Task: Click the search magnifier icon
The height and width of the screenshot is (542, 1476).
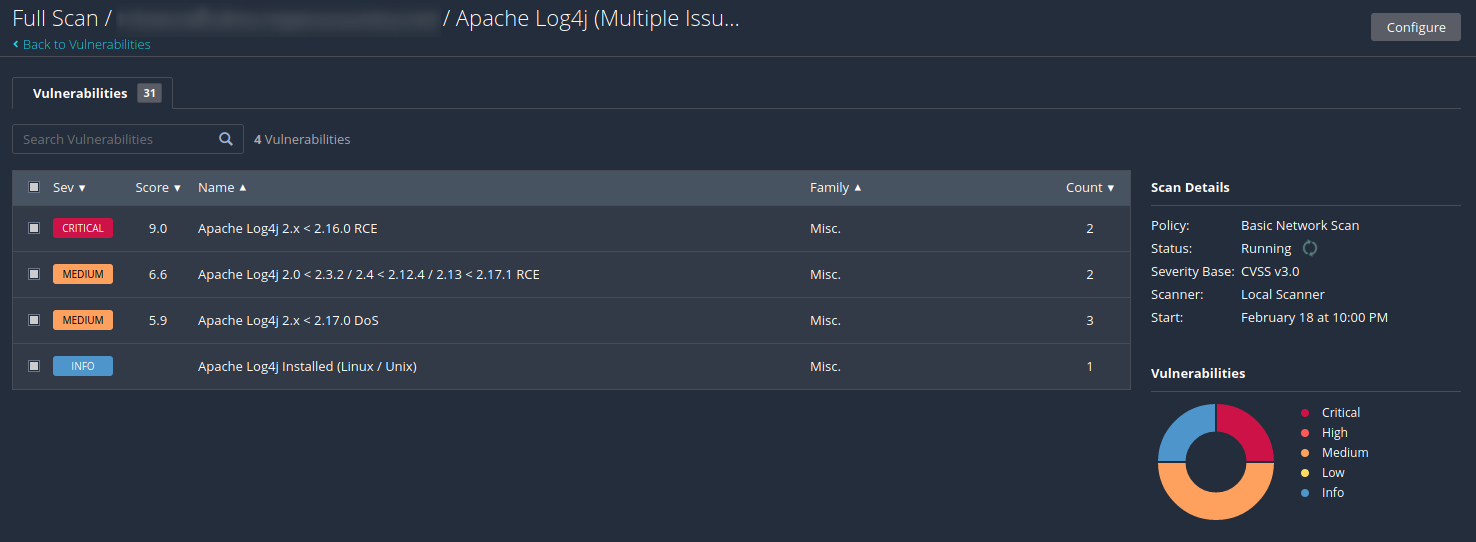Action: (x=226, y=139)
